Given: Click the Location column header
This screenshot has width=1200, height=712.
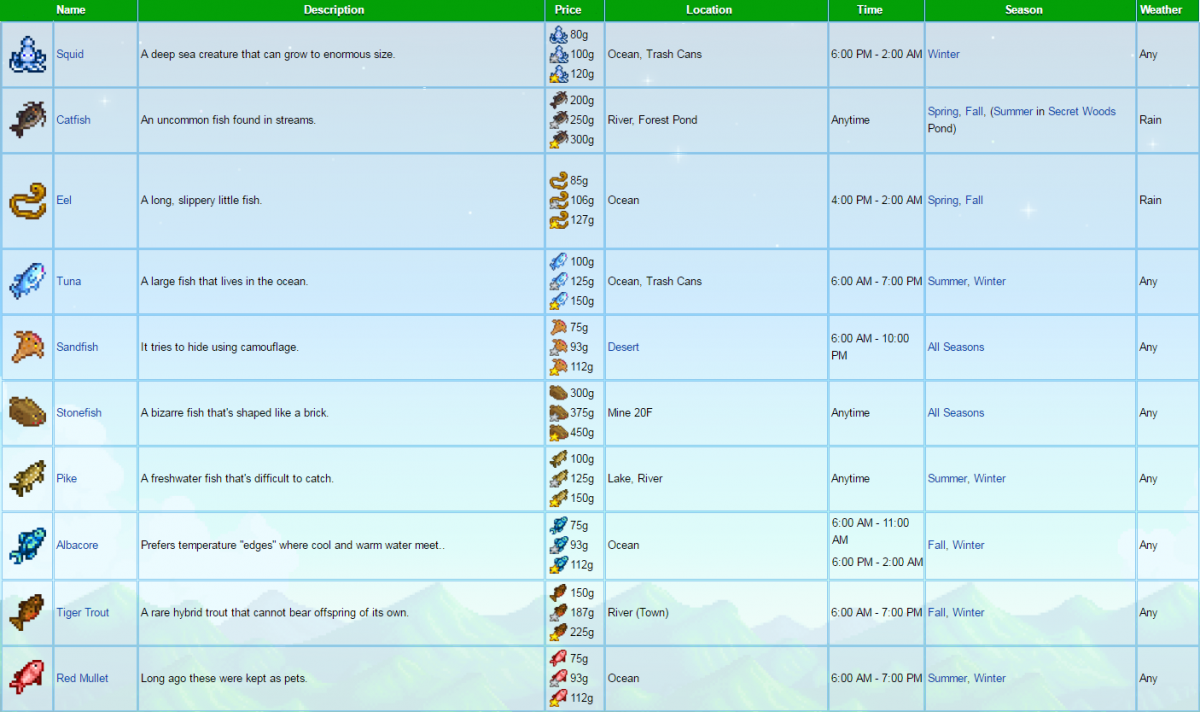Looking at the screenshot, I should pos(709,10).
